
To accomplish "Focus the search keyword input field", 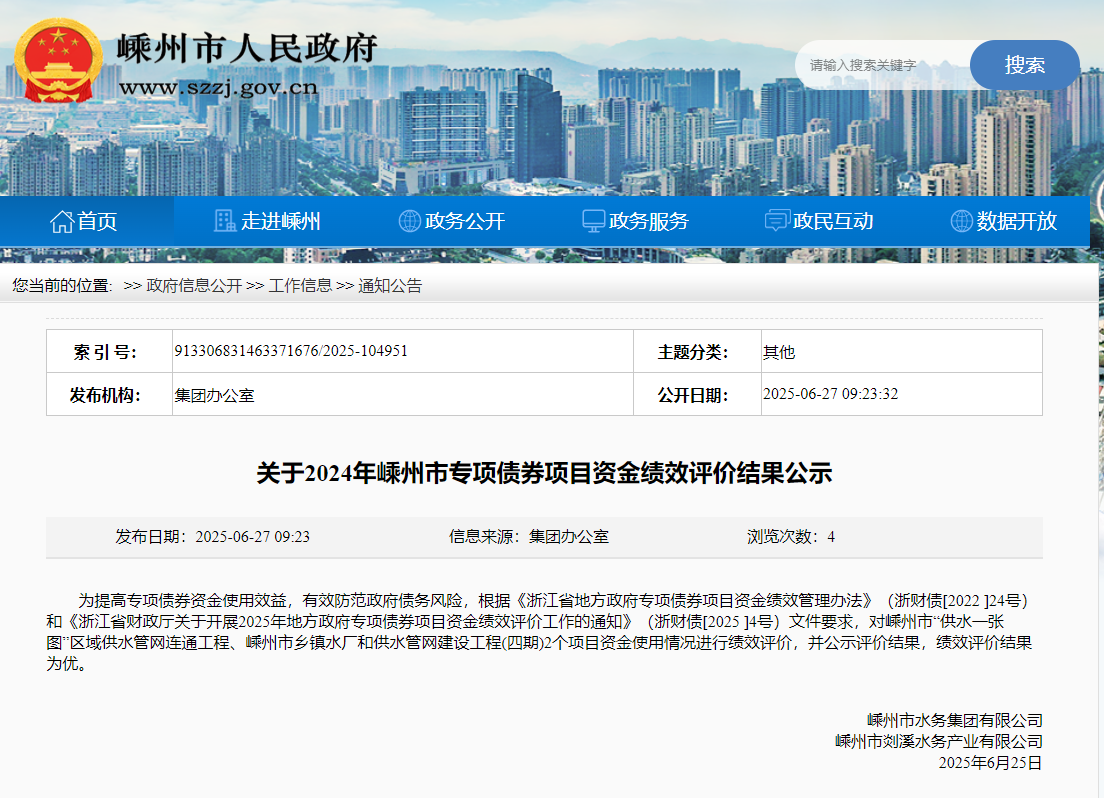I will point(882,65).
